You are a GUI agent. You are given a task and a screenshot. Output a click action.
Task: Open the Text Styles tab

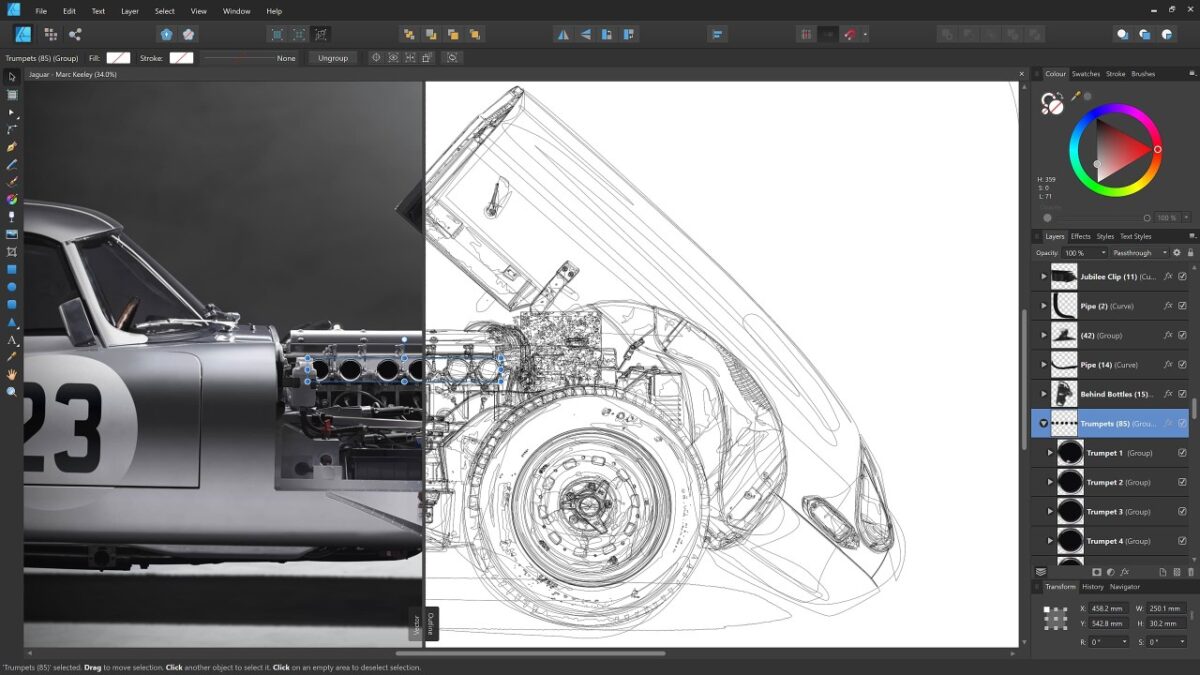pyautogui.click(x=1135, y=237)
